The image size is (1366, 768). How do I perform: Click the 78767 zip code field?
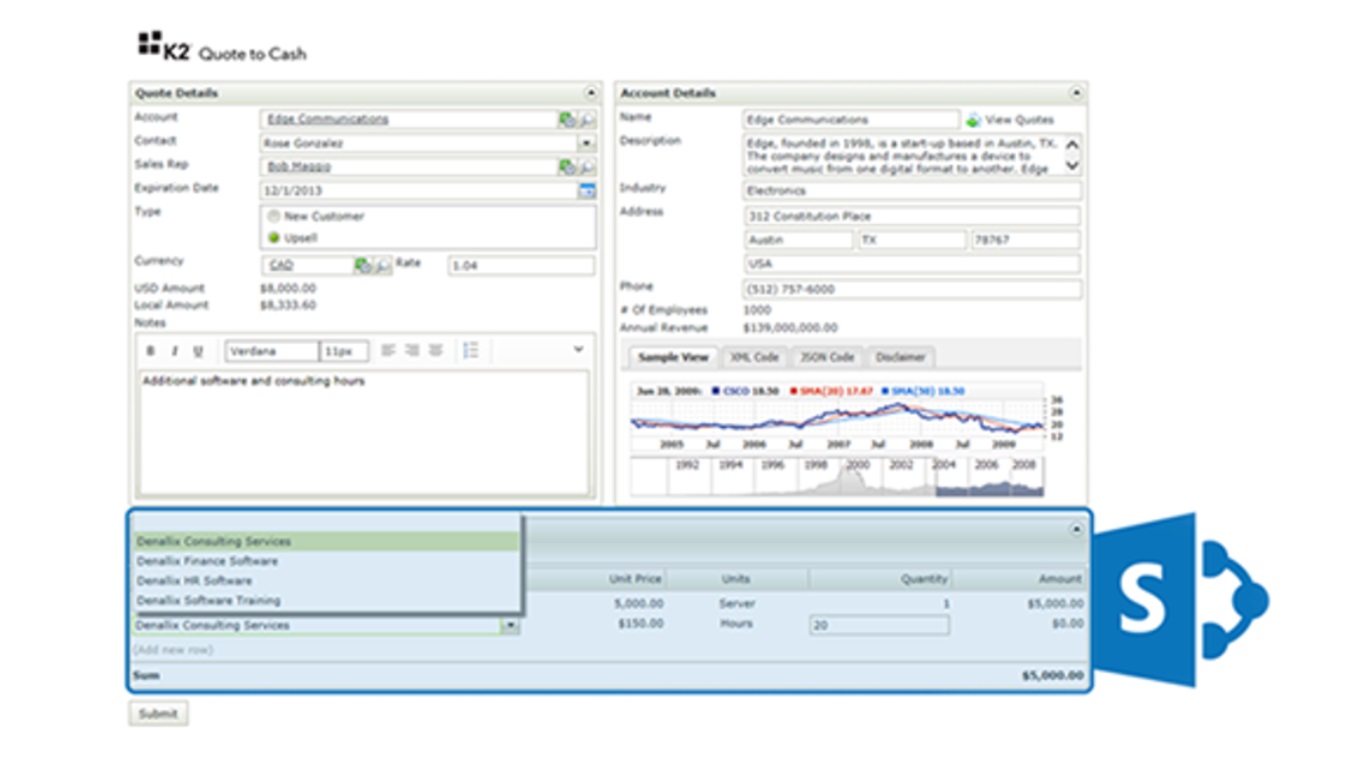(x=1026, y=240)
